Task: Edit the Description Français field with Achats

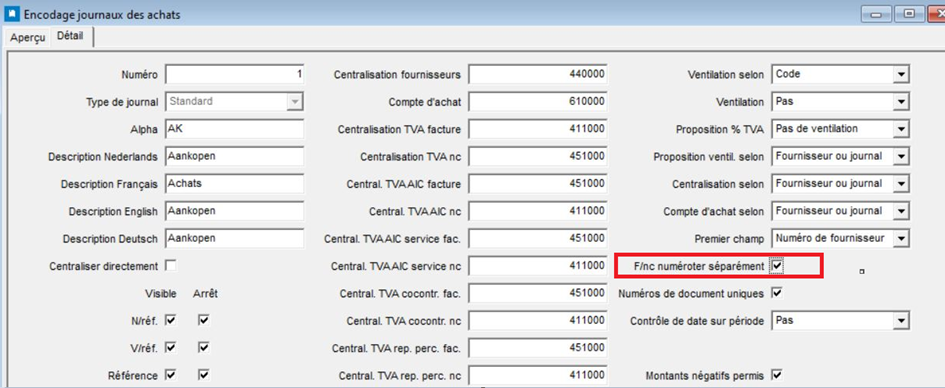Action: tap(234, 184)
